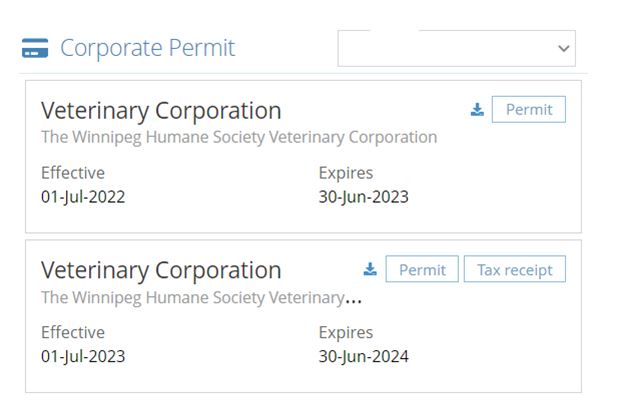Open the dropdown beside Corporate Permit heading

(456, 48)
